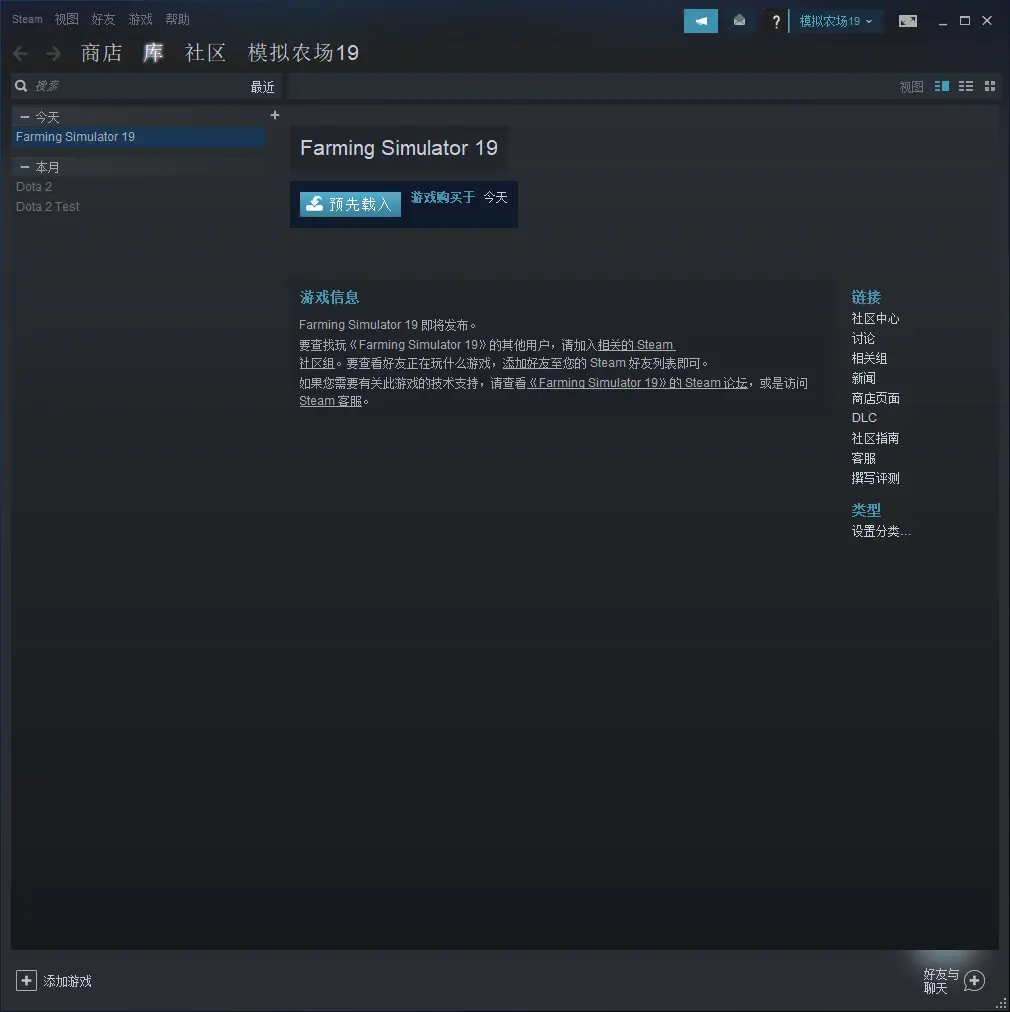The height and width of the screenshot is (1012, 1010).
Task: Click the 视图 label beside view icons
Action: (x=911, y=87)
